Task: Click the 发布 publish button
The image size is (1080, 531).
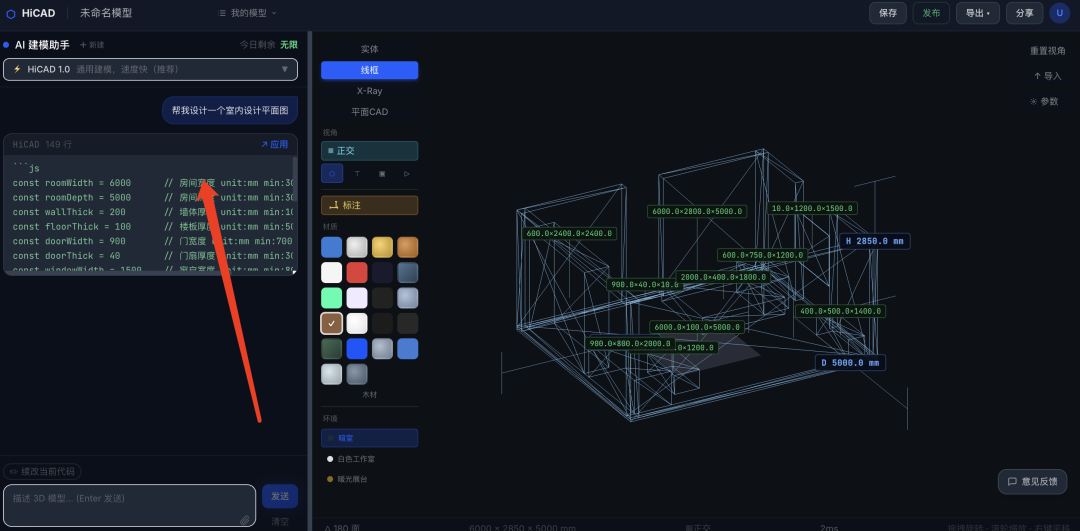Action: [931, 13]
